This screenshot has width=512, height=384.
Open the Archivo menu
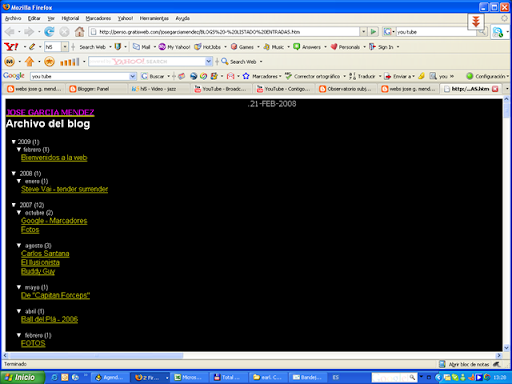[13, 18]
